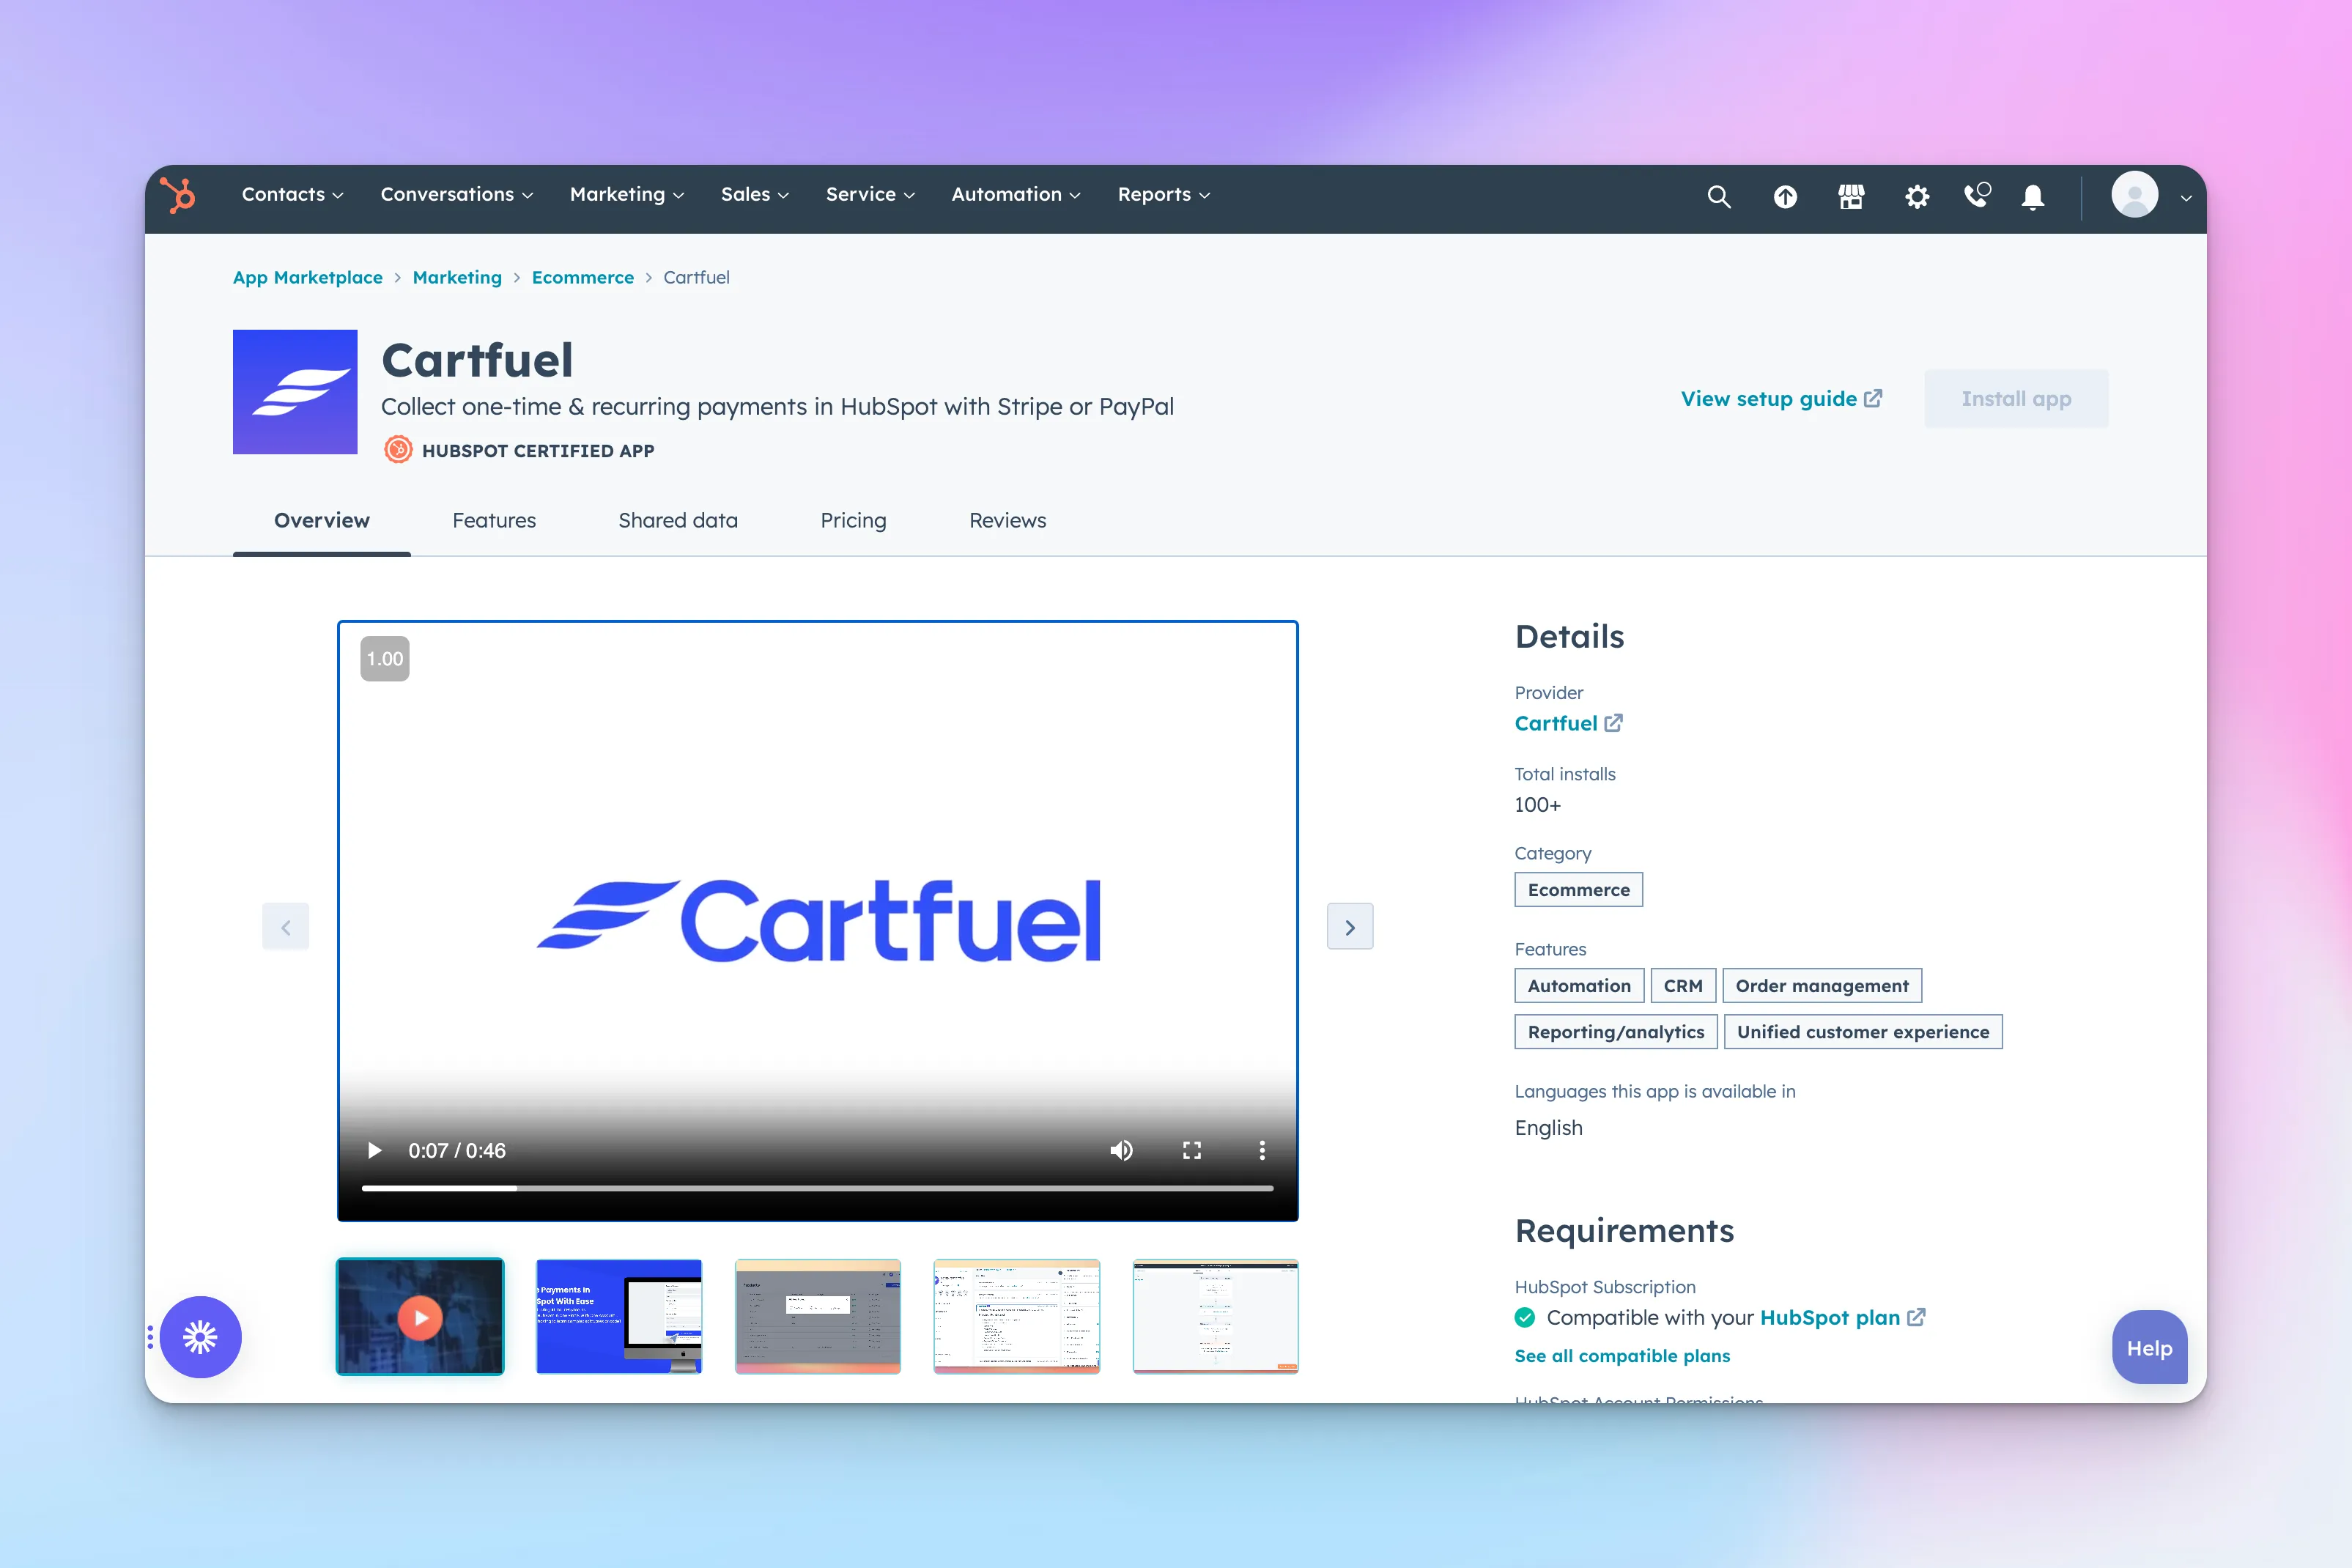Enter video fullscreen mode
Image resolution: width=2352 pixels, height=1568 pixels.
(1192, 1150)
